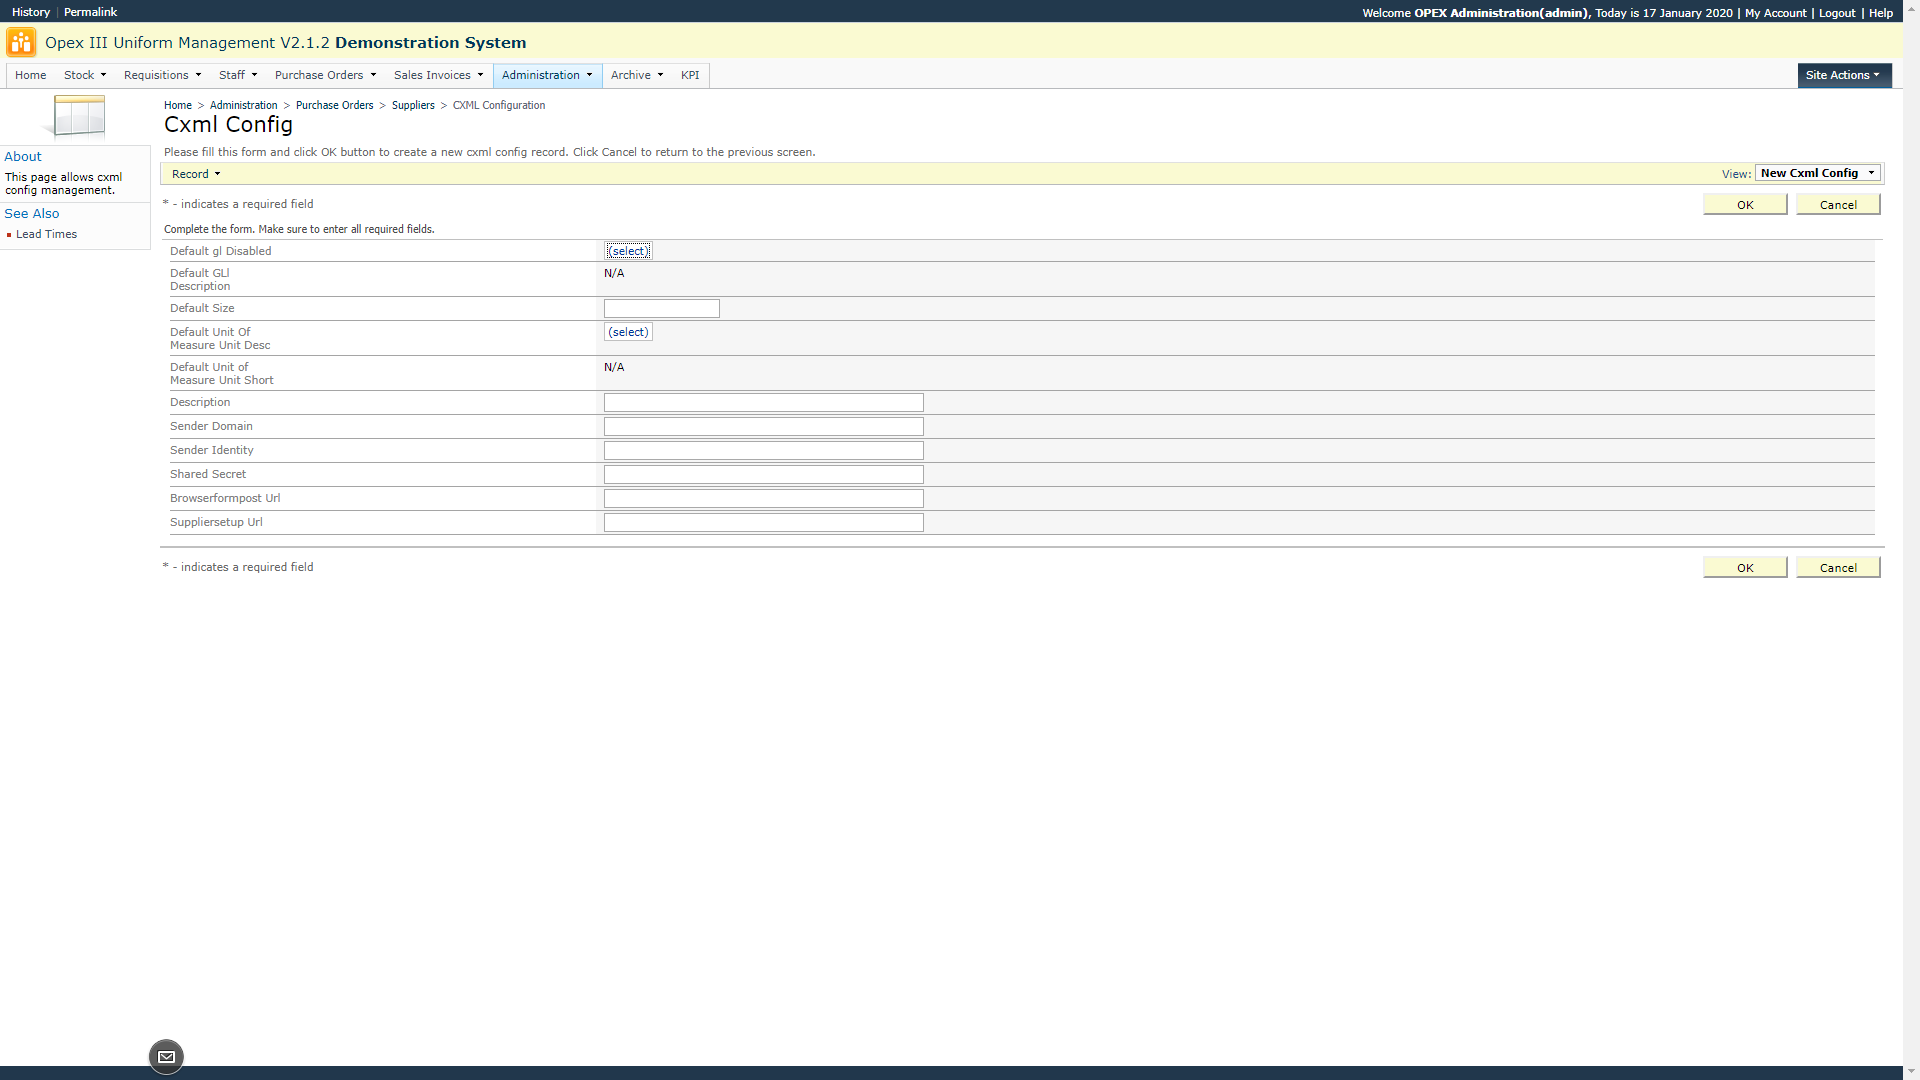1920x1080 pixels.
Task: Open the Stock menu
Action: coord(84,75)
